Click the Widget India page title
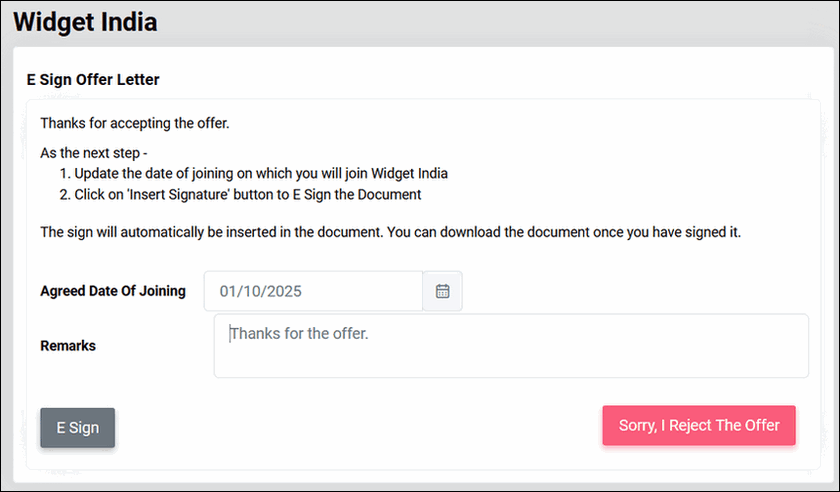The width and height of the screenshot is (840, 492). 86,22
